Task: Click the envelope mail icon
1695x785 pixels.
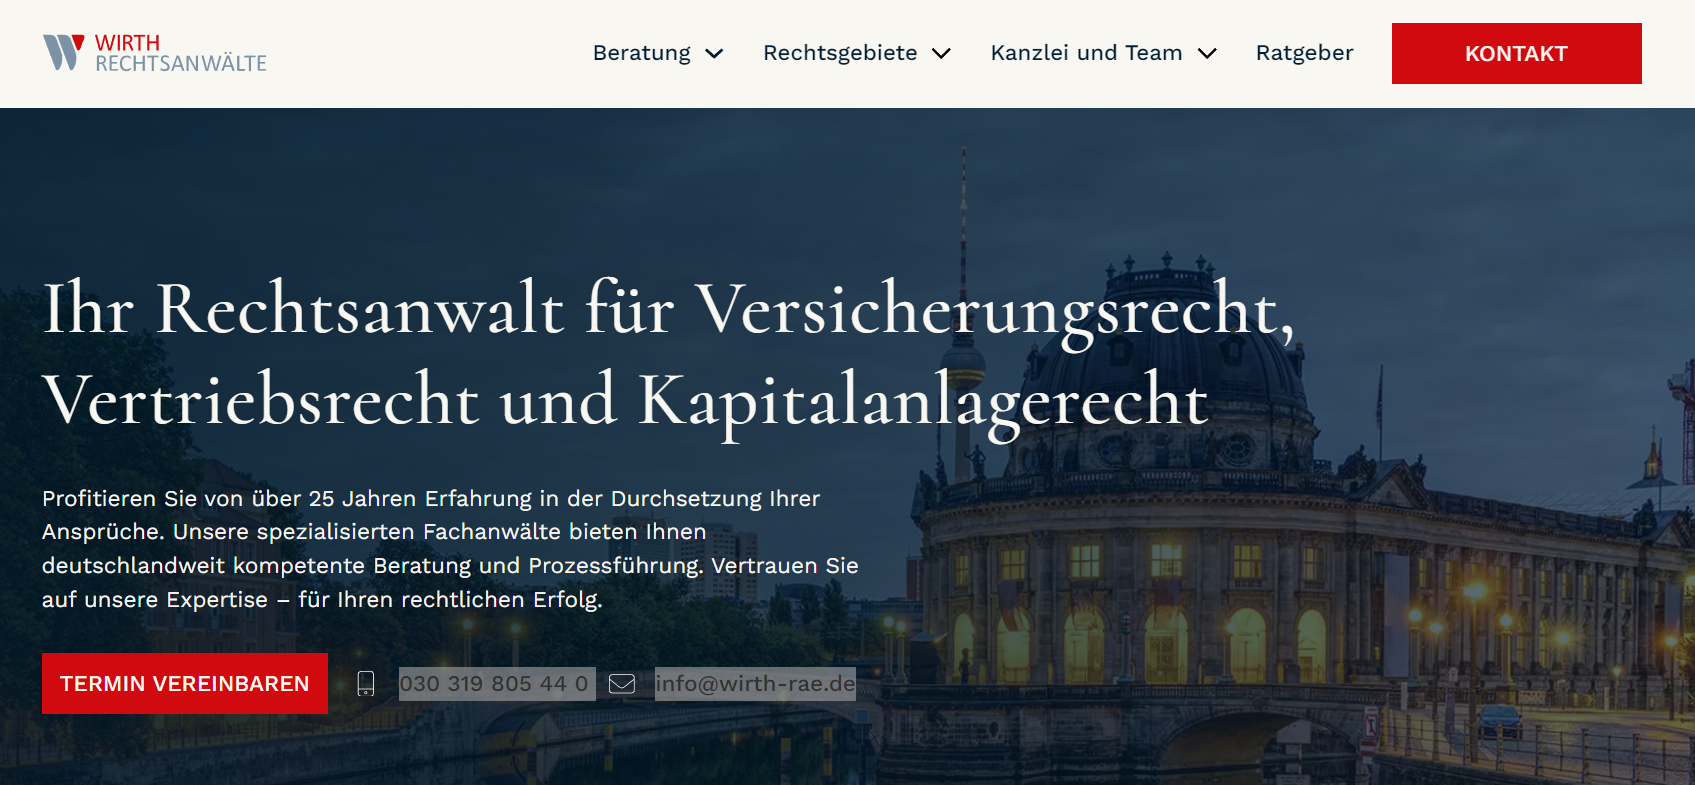Action: point(622,684)
